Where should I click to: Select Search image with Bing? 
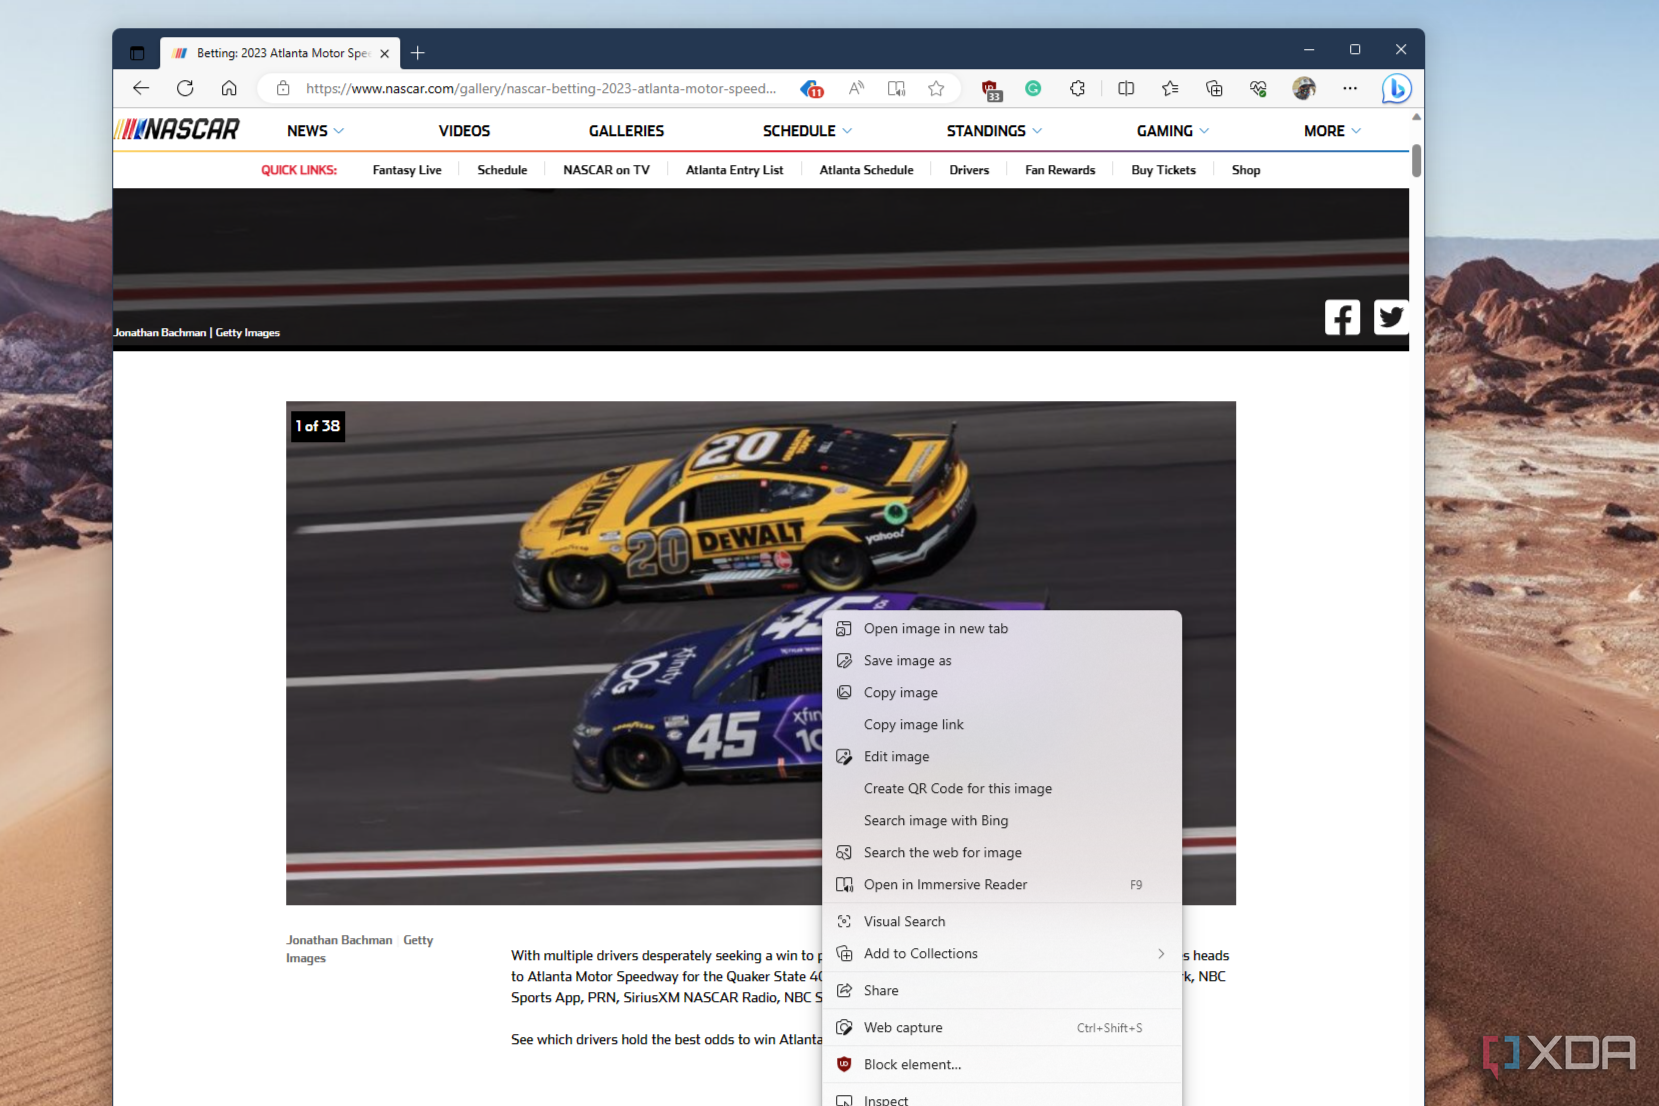point(1002,821)
